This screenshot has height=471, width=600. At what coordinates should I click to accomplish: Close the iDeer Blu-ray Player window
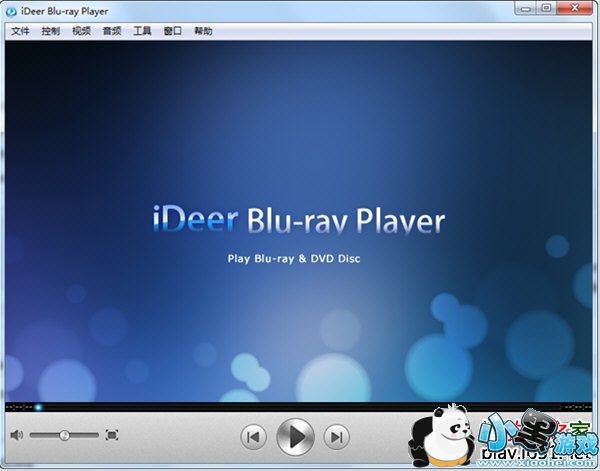[576, 9]
